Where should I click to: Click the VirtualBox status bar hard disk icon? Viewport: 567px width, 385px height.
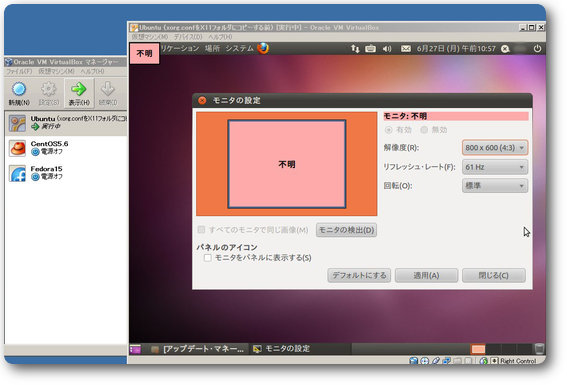[414, 361]
